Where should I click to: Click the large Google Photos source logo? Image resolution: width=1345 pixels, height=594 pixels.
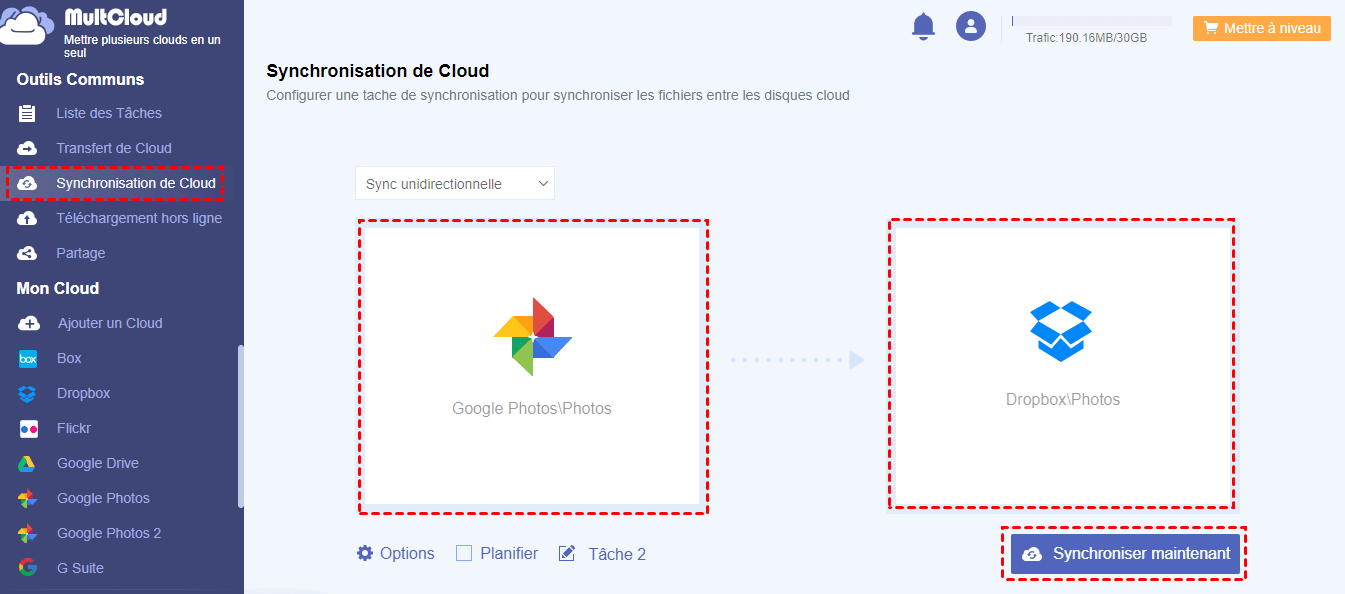(532, 336)
